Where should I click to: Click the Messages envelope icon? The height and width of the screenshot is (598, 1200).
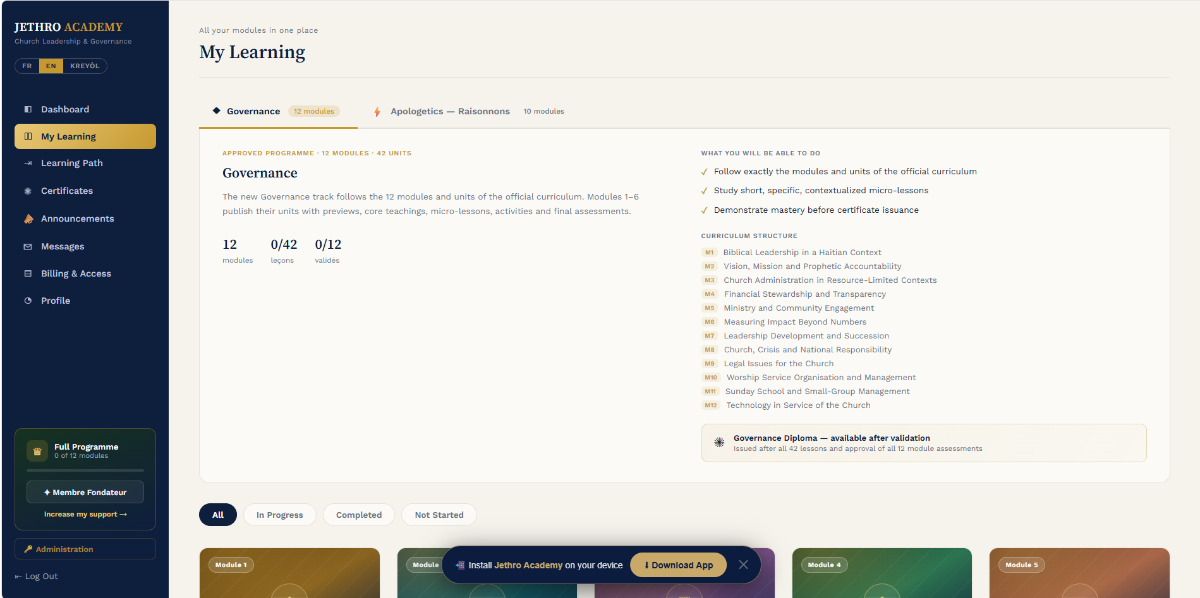28,246
